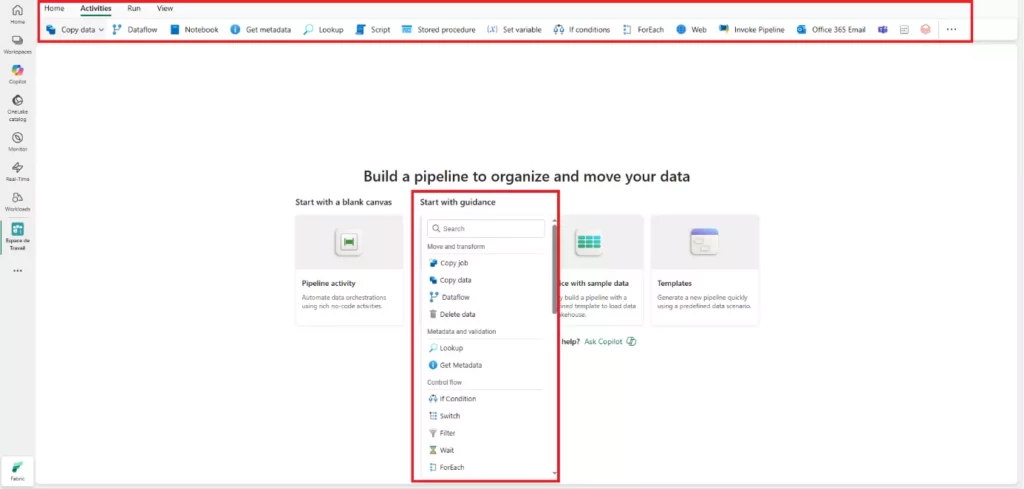
Task: Open the Copy data dropdown arrow
Action: (101, 30)
